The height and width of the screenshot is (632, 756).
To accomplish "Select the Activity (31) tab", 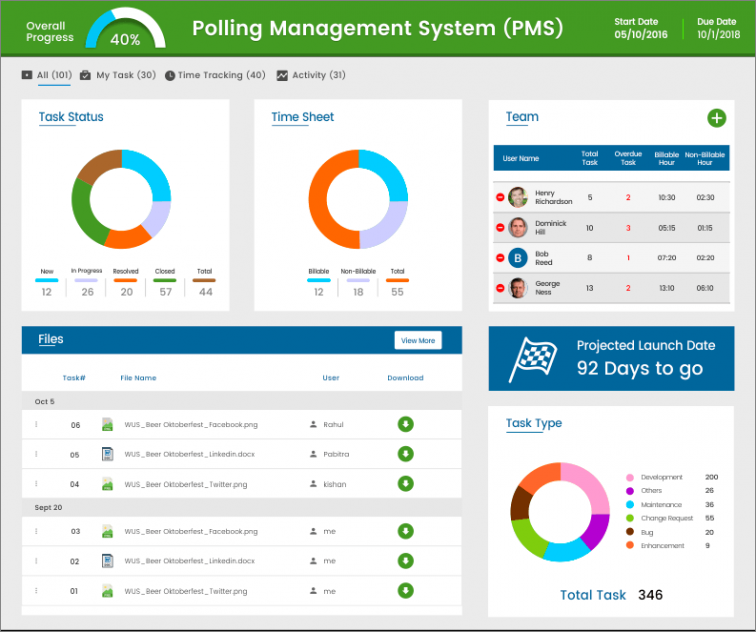I will tap(311, 75).
